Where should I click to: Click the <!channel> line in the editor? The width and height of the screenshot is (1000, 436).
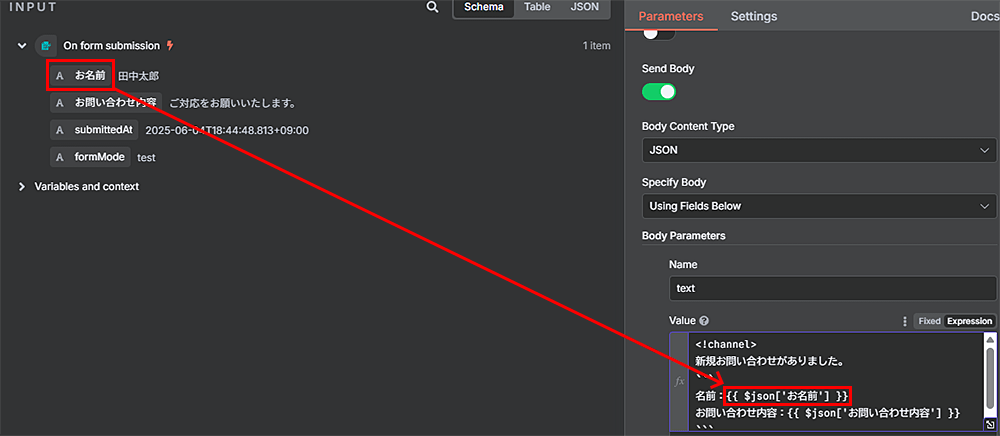coord(726,344)
